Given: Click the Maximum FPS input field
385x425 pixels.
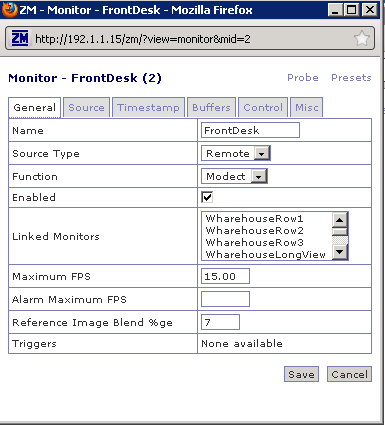Looking at the screenshot, I should coord(225,276).
